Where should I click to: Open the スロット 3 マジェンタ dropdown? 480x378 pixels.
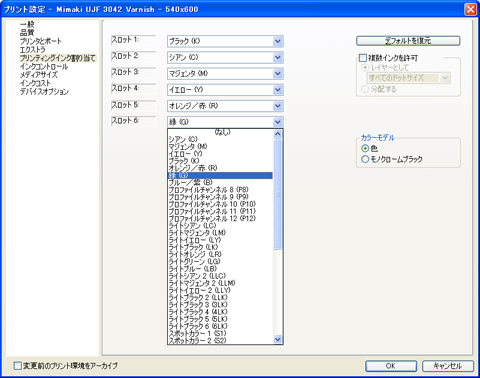click(x=225, y=73)
